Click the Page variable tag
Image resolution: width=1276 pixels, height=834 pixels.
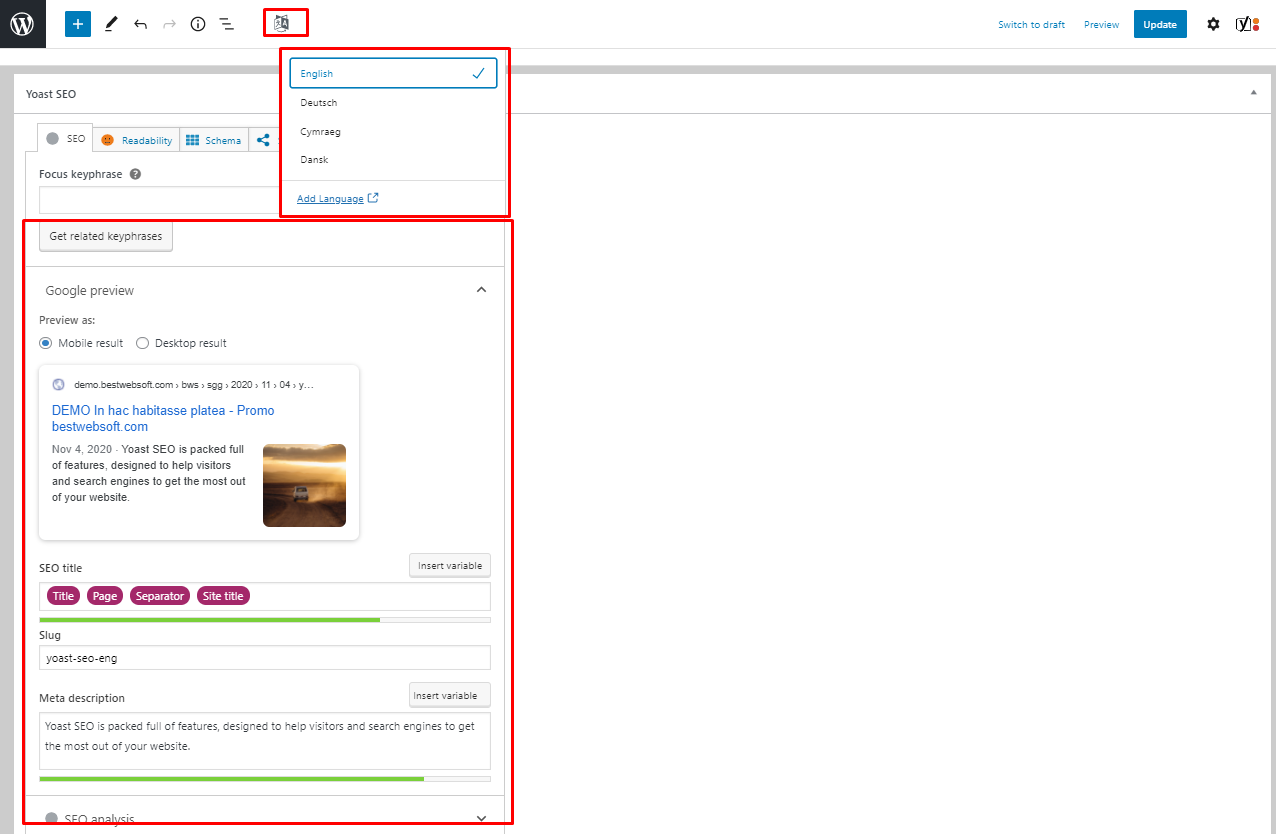pyautogui.click(x=105, y=596)
